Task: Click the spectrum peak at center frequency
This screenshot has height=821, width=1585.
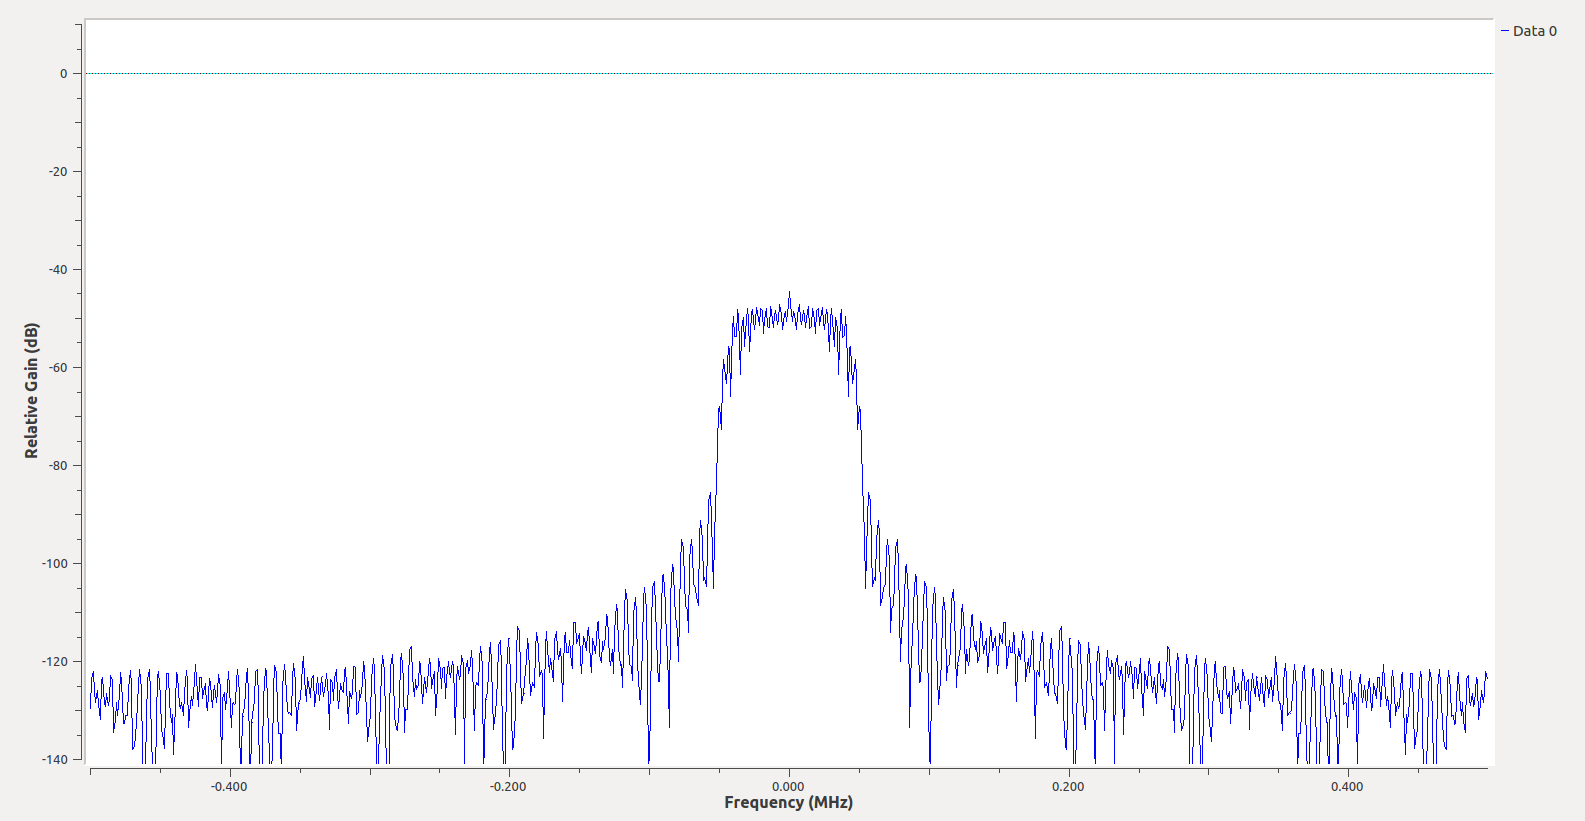Action: click(789, 294)
